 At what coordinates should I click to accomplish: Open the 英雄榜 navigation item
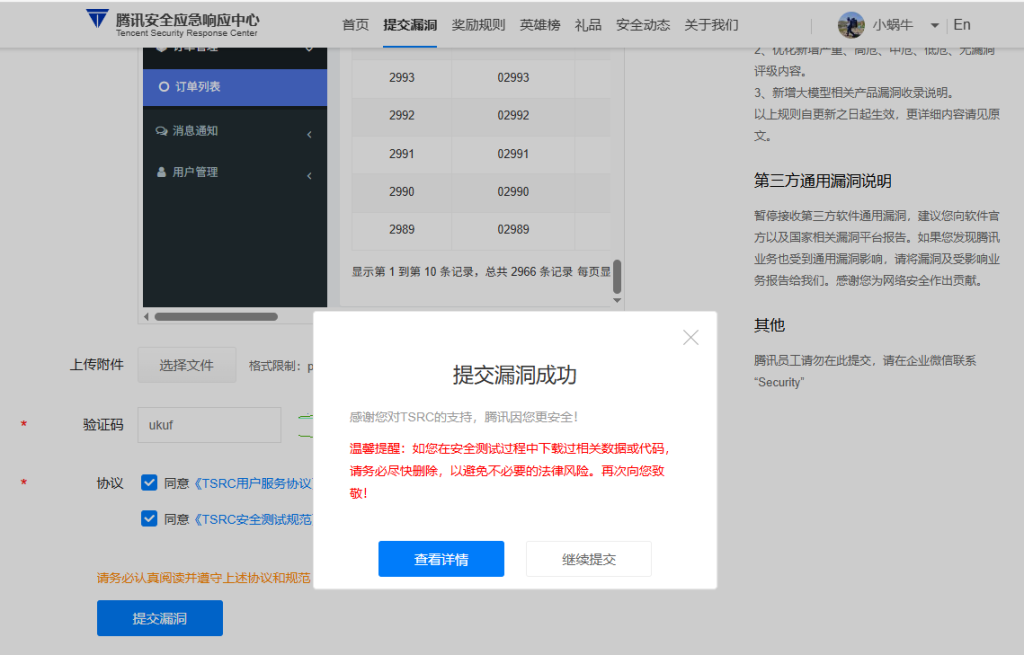[540, 25]
